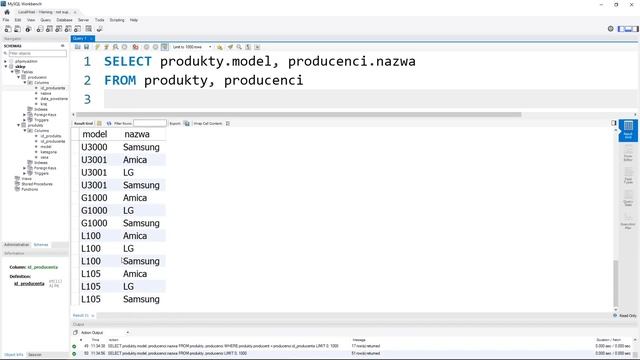Toggle continue-on-error for script execution
The height and width of the screenshot is (360, 640).
pos(135,47)
